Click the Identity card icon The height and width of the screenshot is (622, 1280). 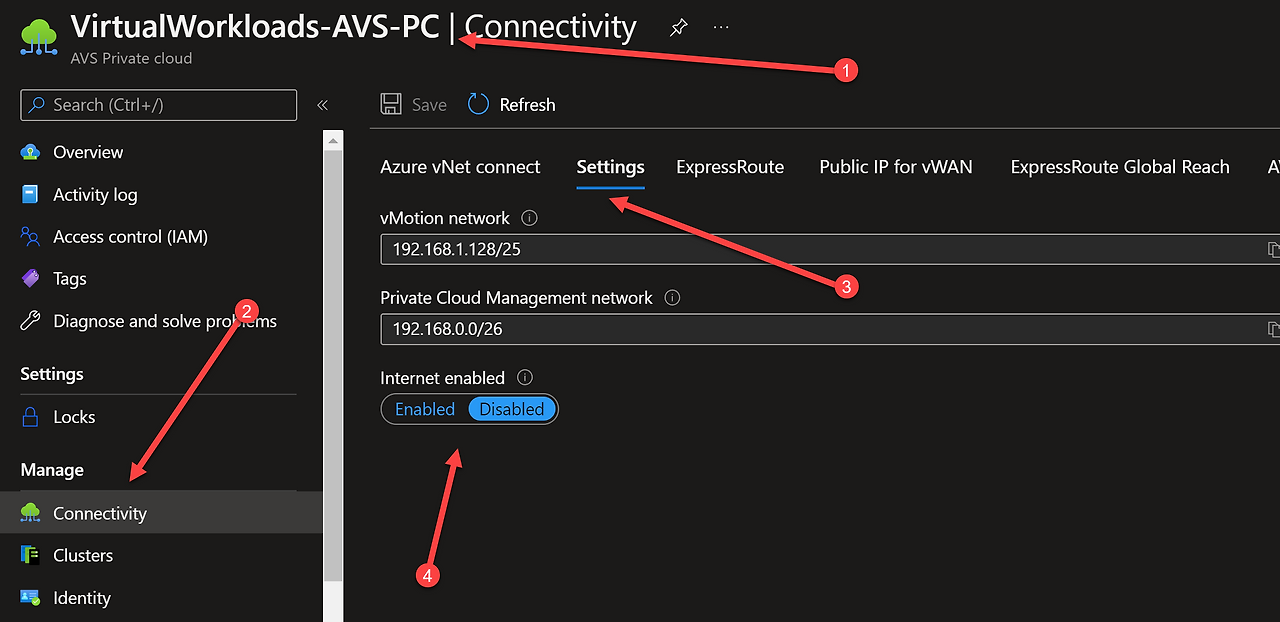(31, 598)
